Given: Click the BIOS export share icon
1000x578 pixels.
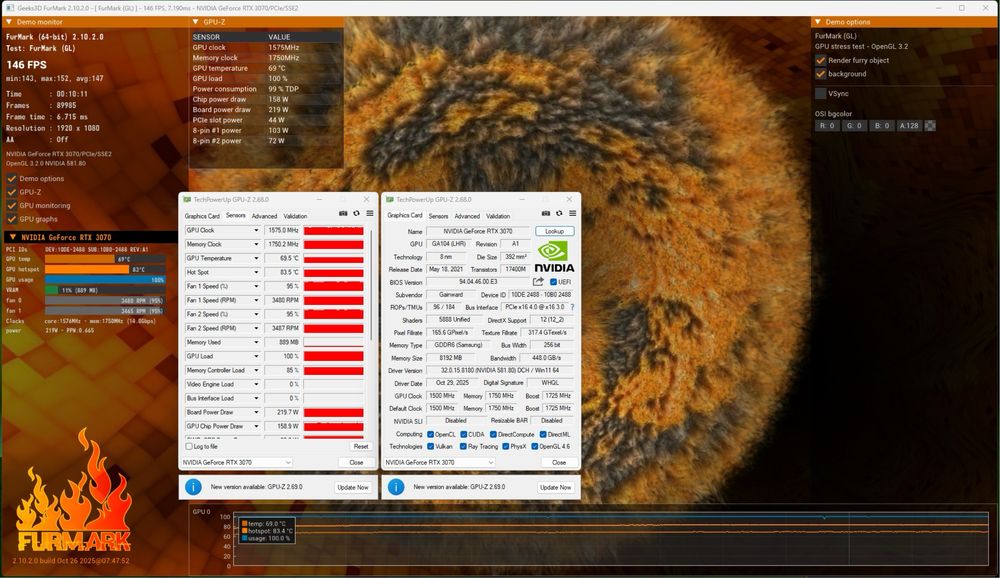Looking at the screenshot, I should 538,281.
